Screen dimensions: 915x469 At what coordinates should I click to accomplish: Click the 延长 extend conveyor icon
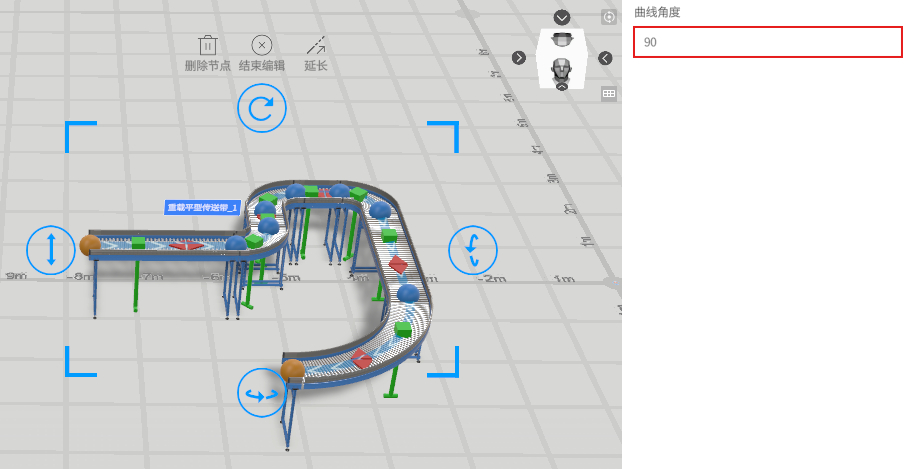coord(316,45)
